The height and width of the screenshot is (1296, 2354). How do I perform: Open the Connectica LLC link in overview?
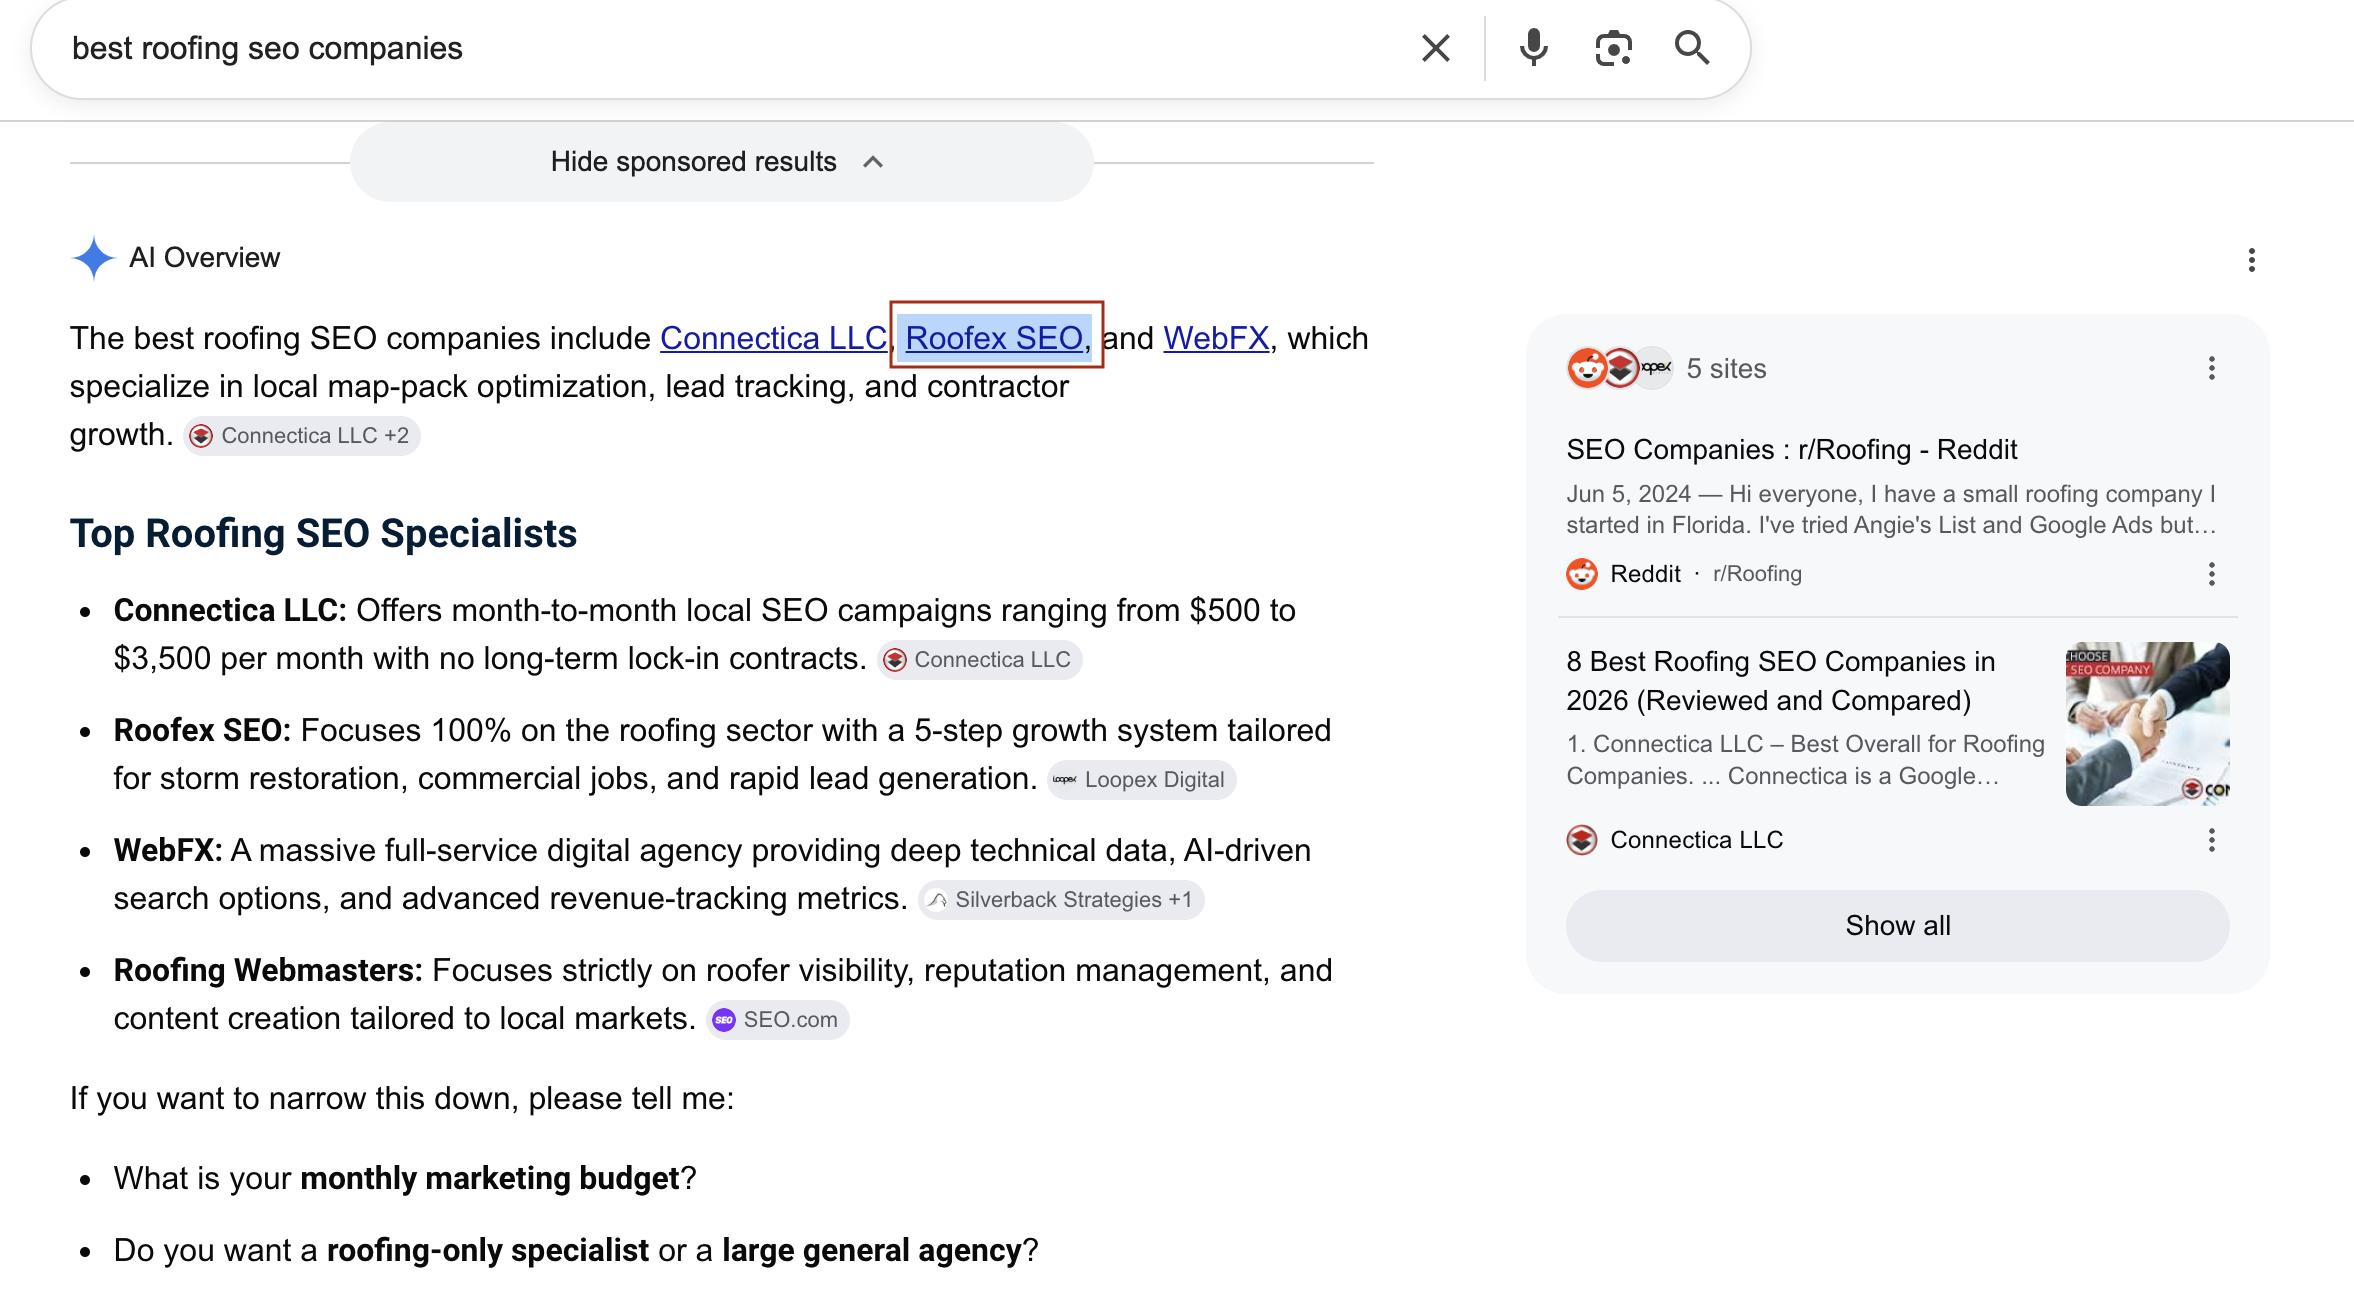[x=773, y=338]
